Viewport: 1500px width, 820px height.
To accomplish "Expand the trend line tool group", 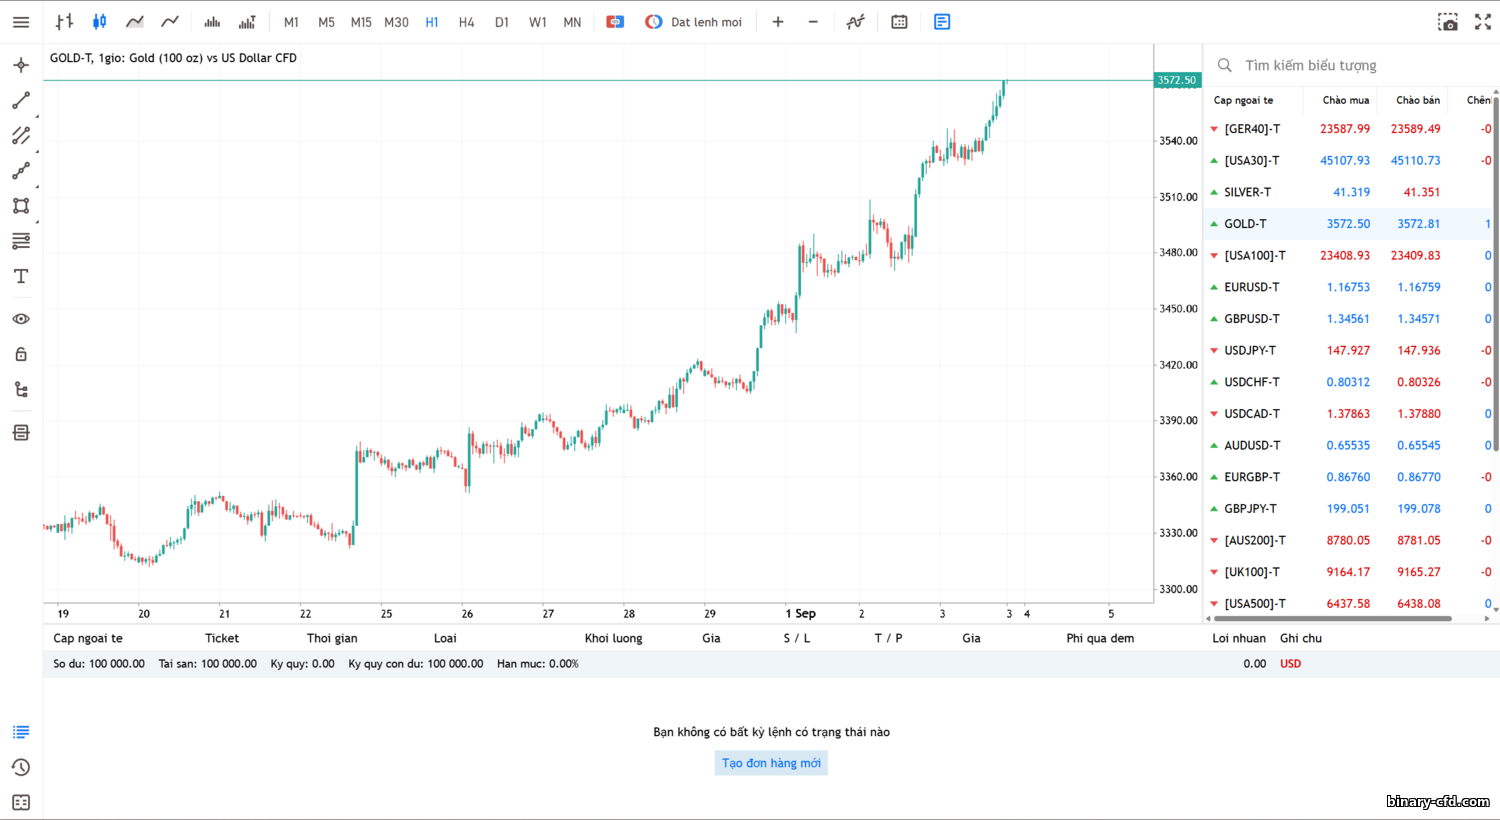I will click(x=21, y=101).
